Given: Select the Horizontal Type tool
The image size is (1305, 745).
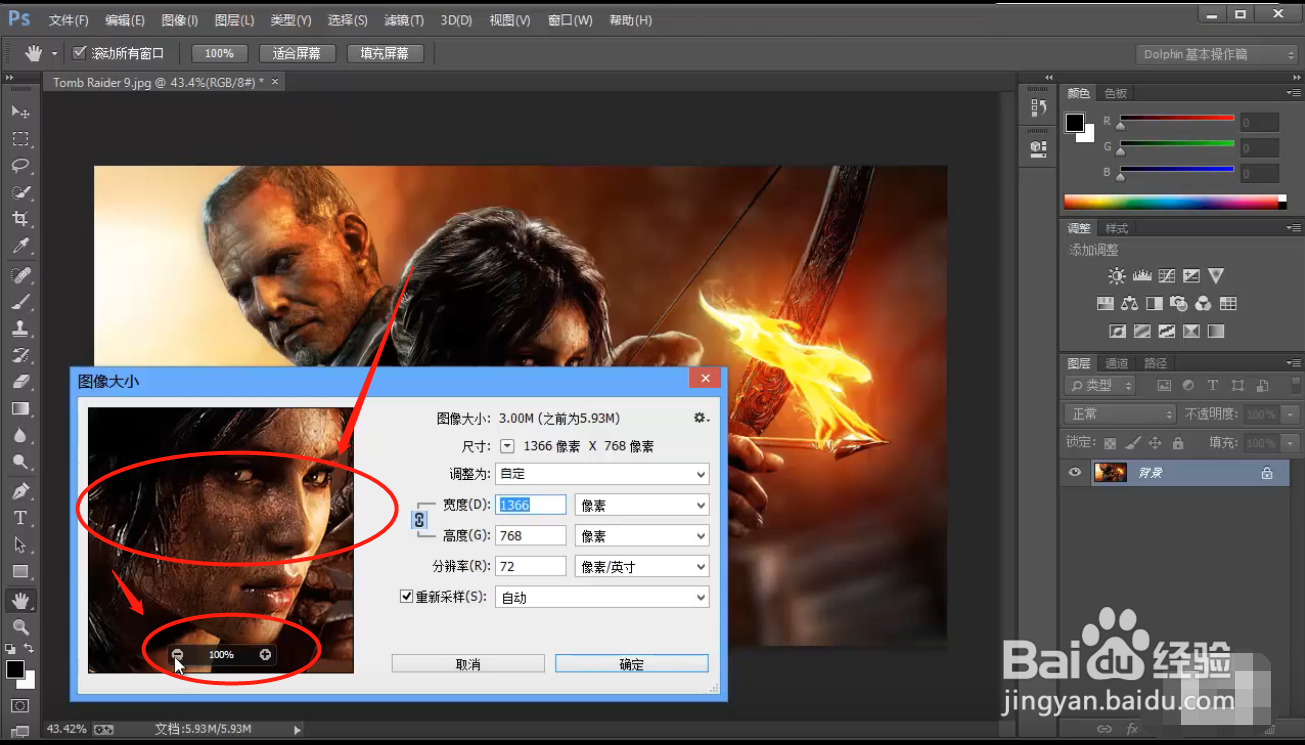Looking at the screenshot, I should point(20,518).
